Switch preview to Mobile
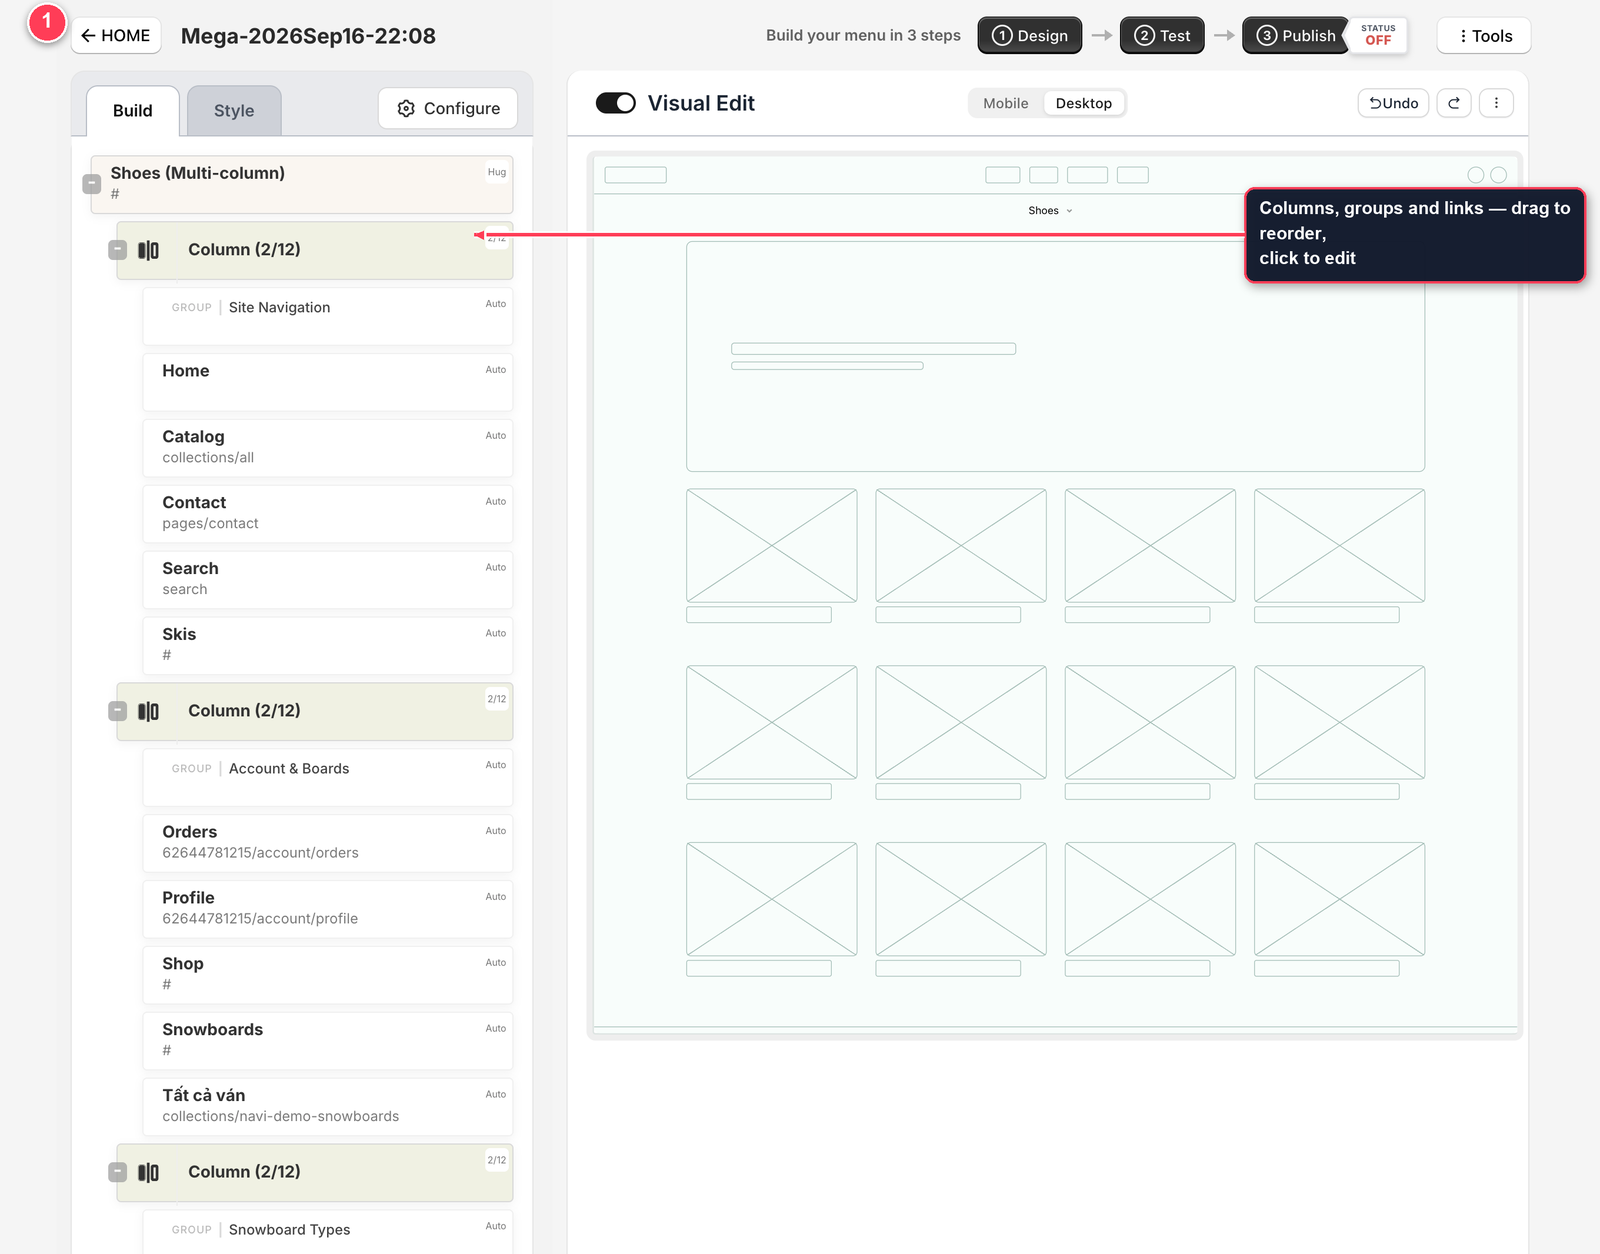 [1005, 103]
